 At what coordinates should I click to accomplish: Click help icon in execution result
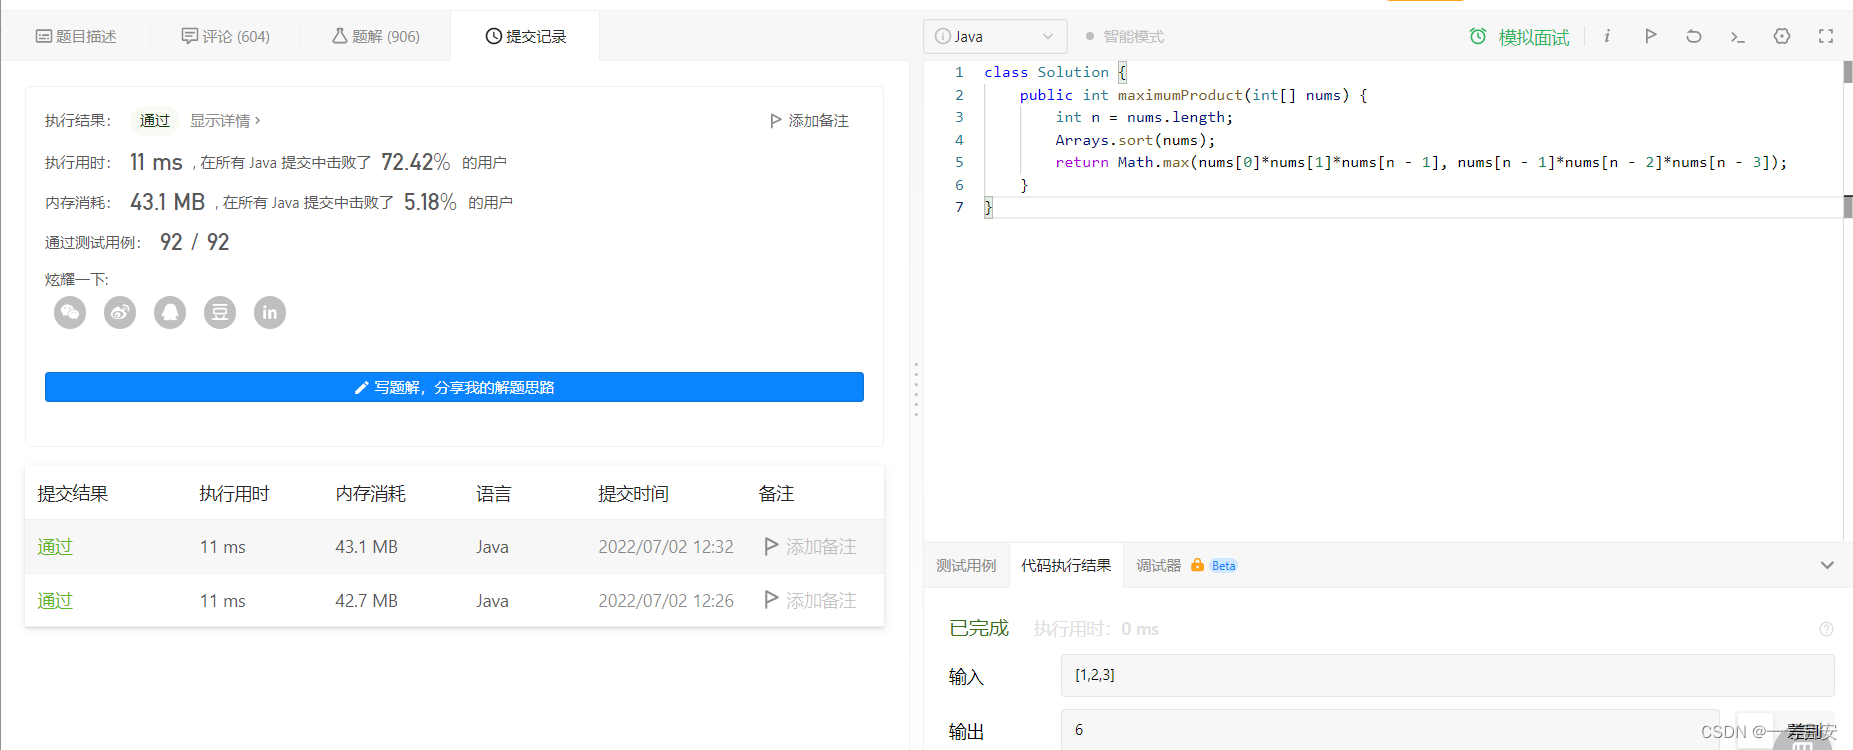pyautogui.click(x=1826, y=629)
